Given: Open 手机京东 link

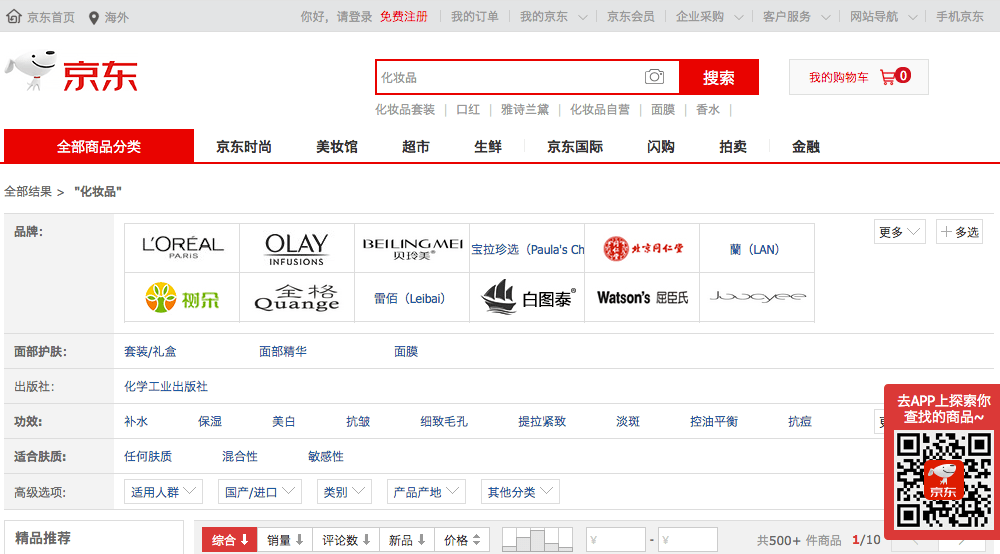Looking at the screenshot, I should [x=960, y=17].
